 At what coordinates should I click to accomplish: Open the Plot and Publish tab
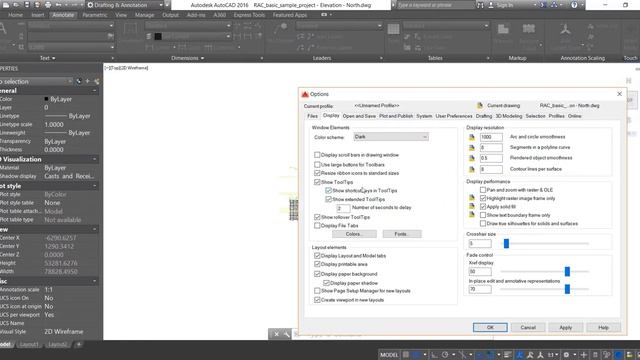point(396,116)
